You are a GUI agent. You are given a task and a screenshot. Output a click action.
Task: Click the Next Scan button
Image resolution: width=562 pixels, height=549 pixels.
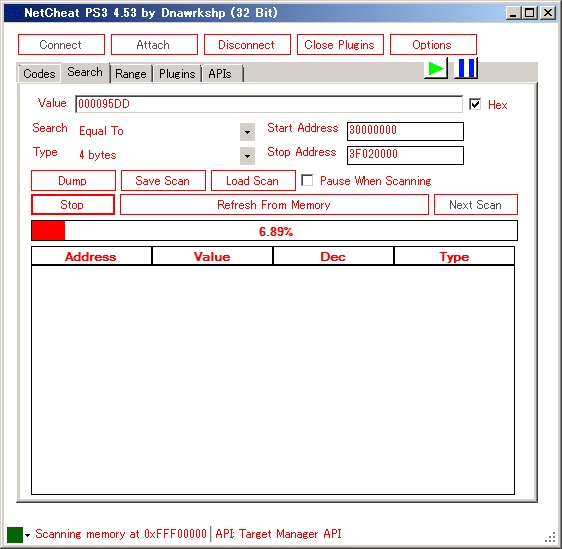(476, 205)
